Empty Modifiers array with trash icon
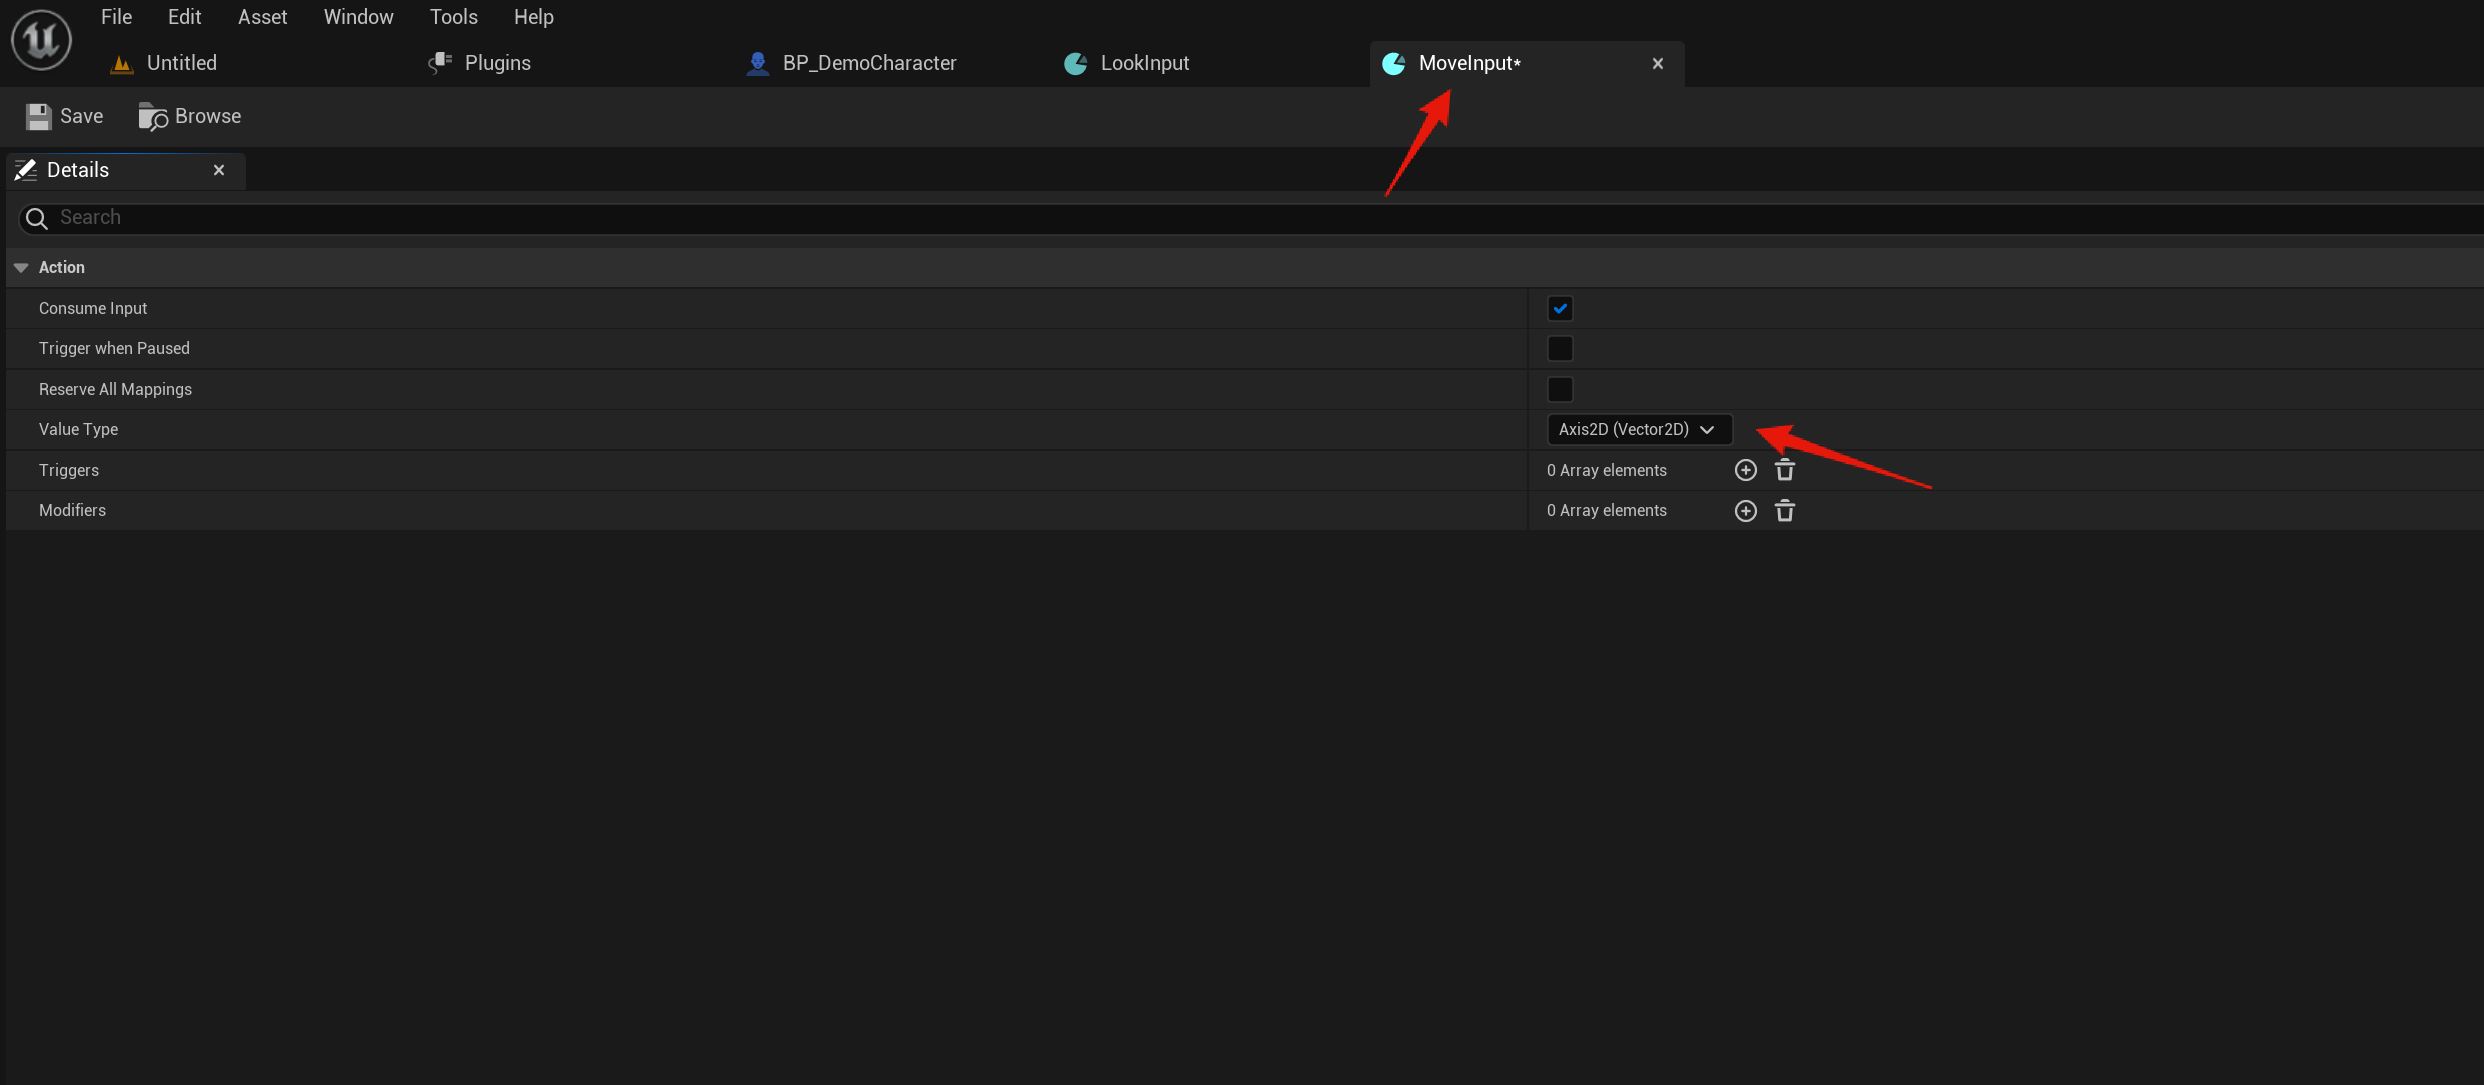 click(1785, 511)
